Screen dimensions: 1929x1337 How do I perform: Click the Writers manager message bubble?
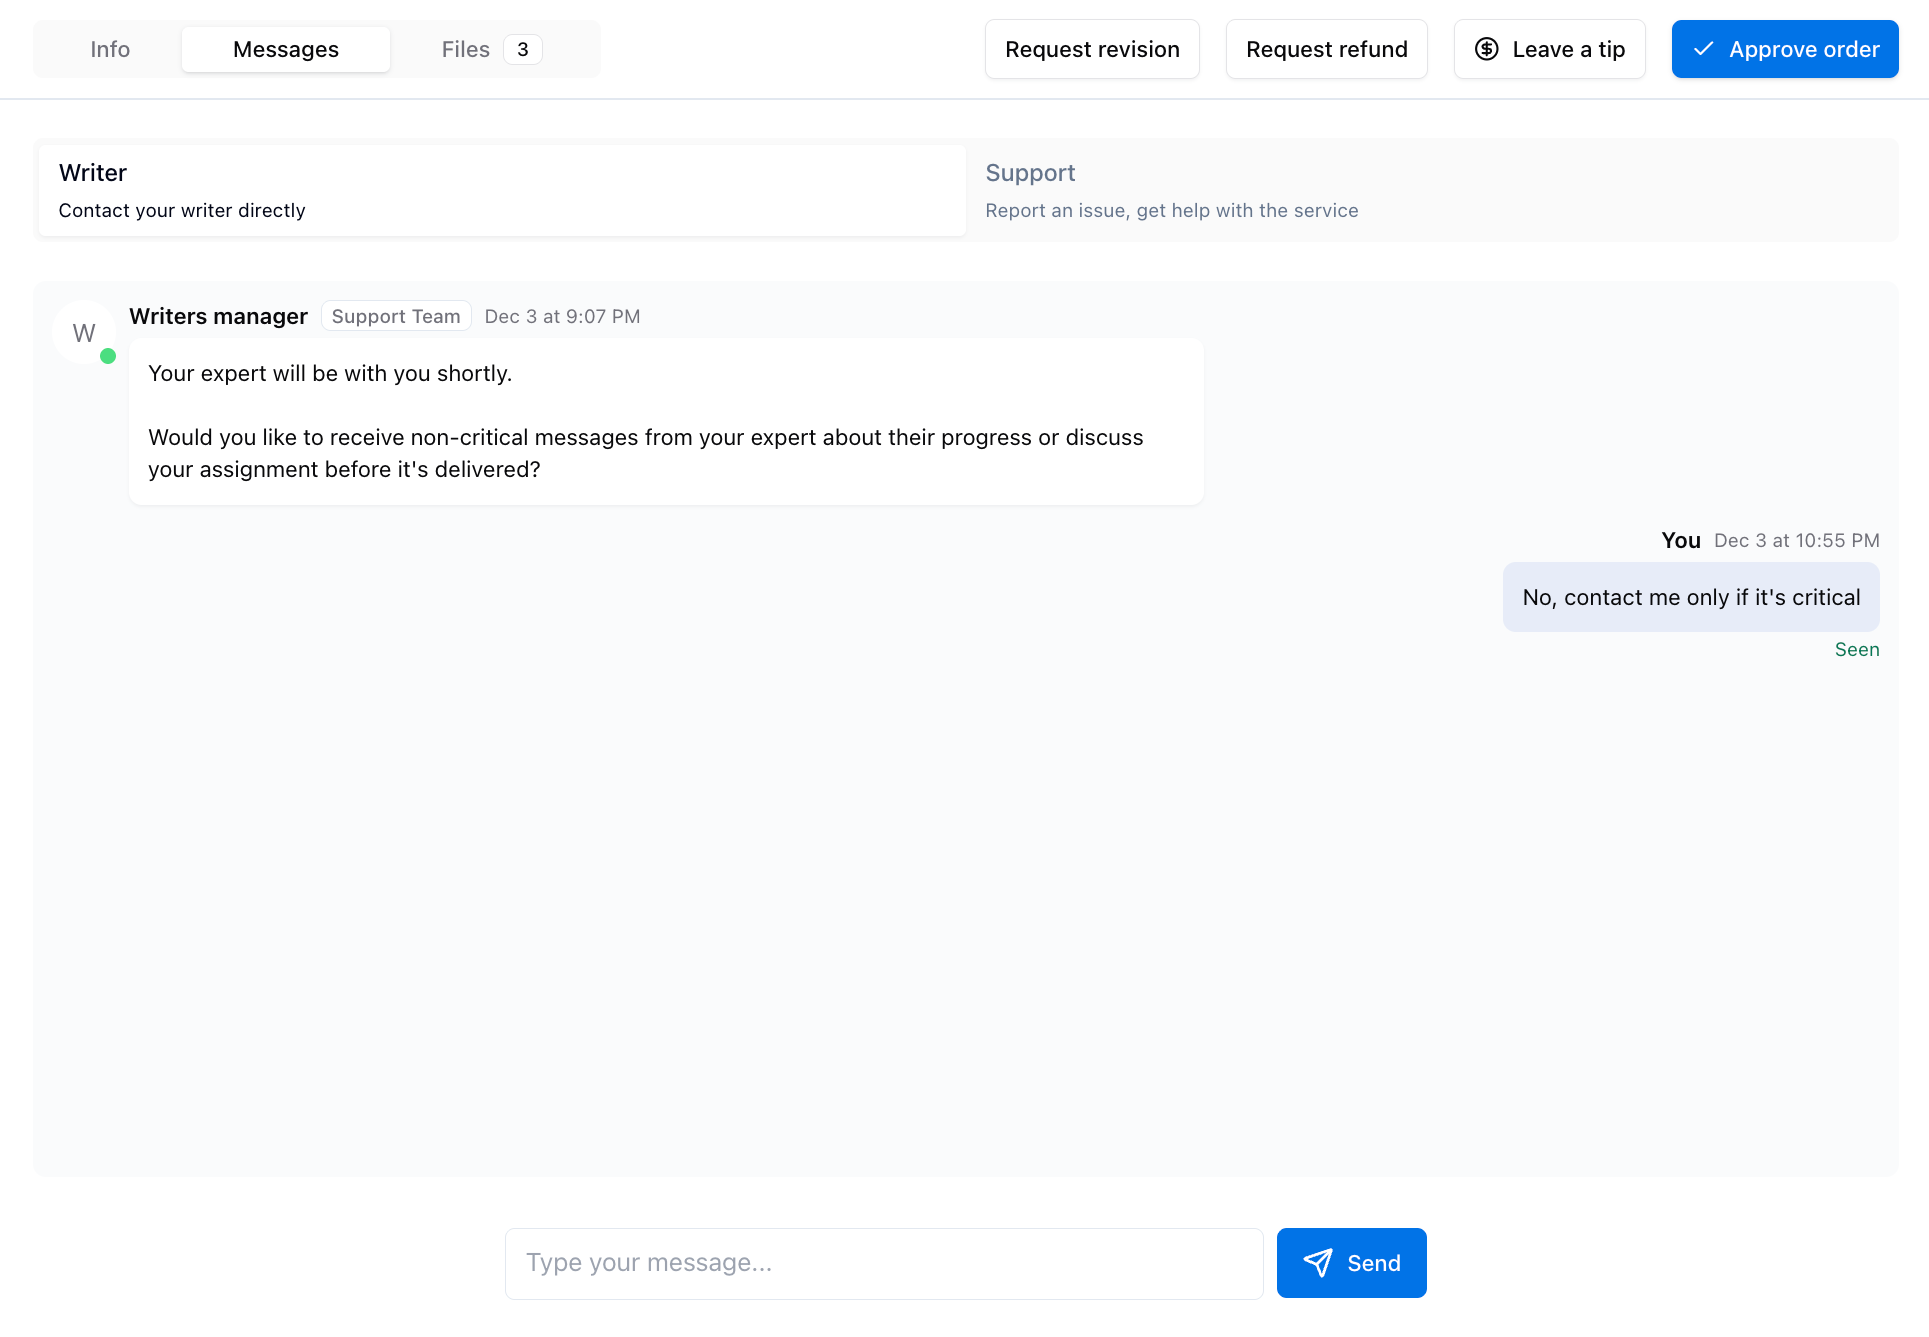[x=666, y=421]
